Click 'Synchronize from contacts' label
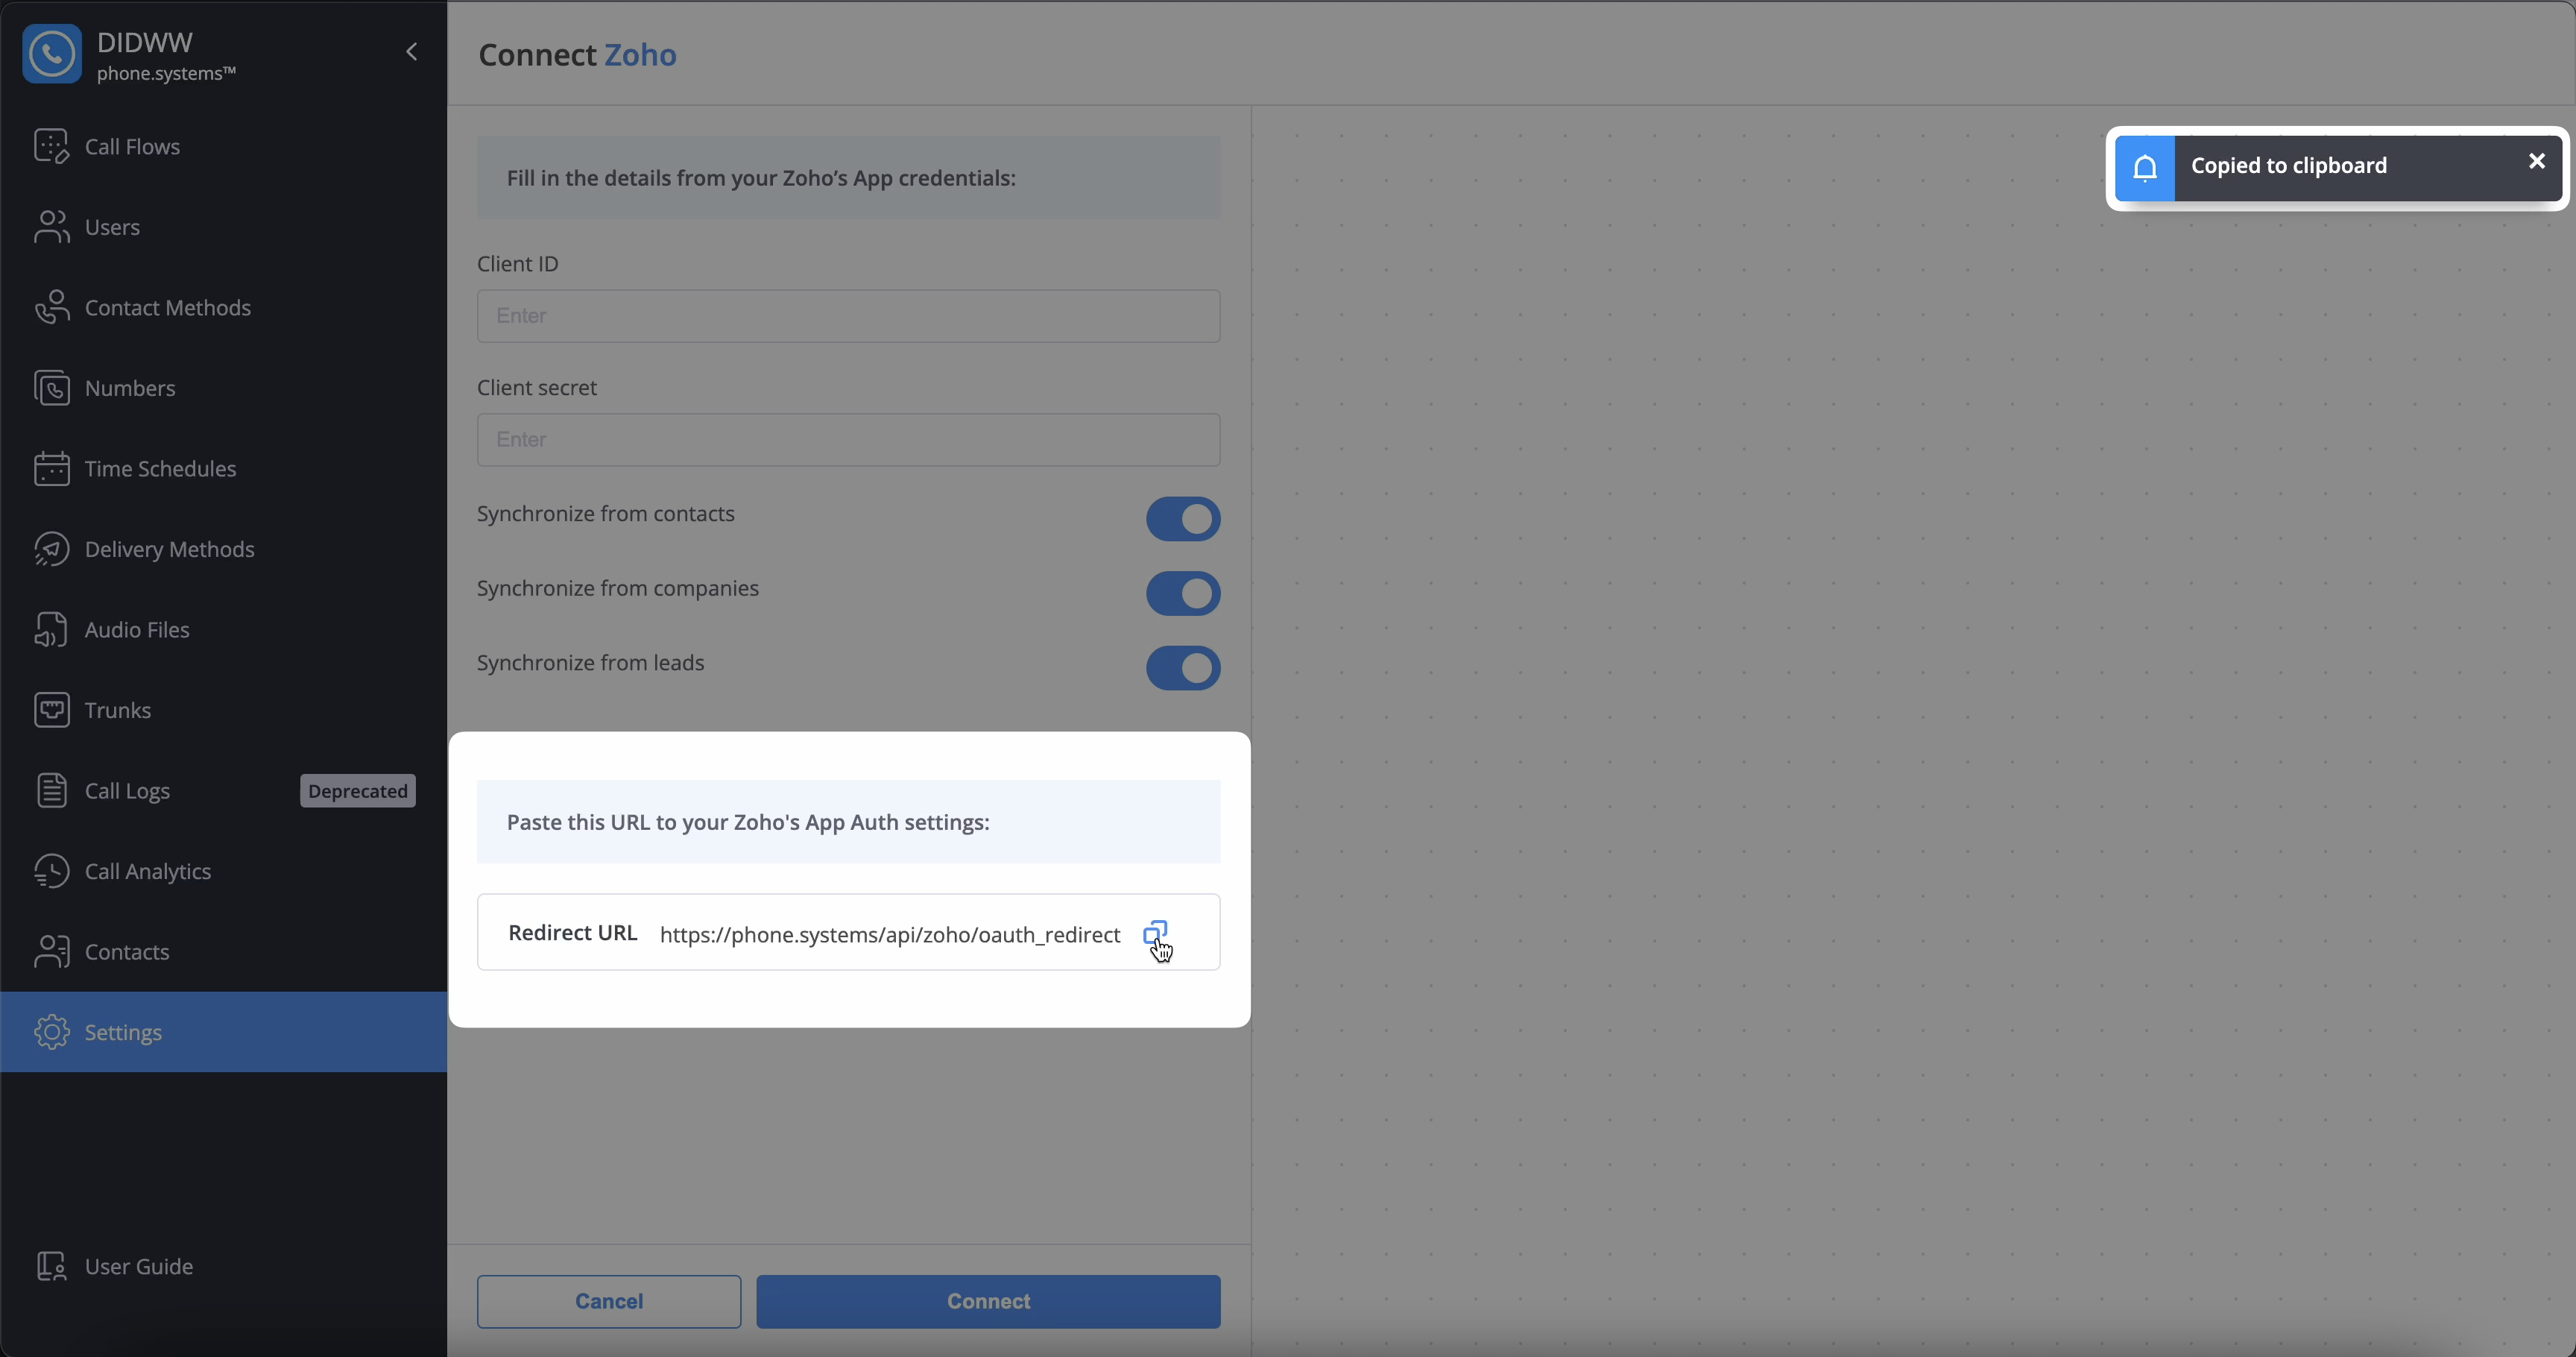Screen dimensions: 2576x1357 coord(606,514)
